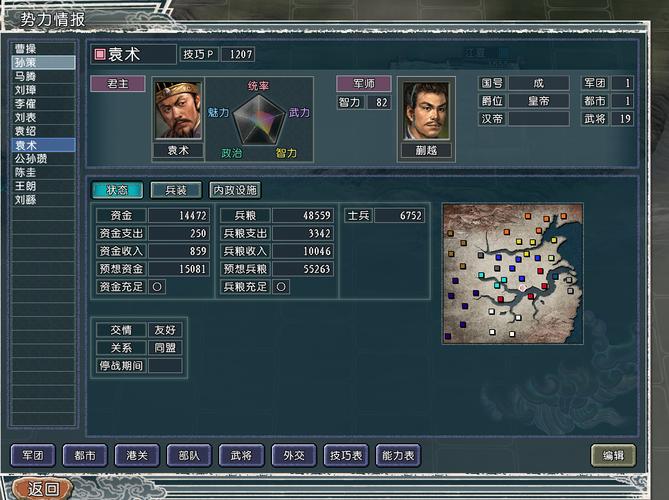This screenshot has height=500, width=669.
Task: Click the 兵粮支出 value 3342
Action: 303,233
